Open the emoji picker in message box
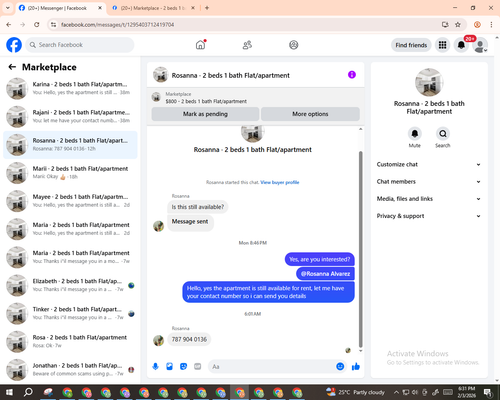This screenshot has width=500, height=400. coord(340,367)
